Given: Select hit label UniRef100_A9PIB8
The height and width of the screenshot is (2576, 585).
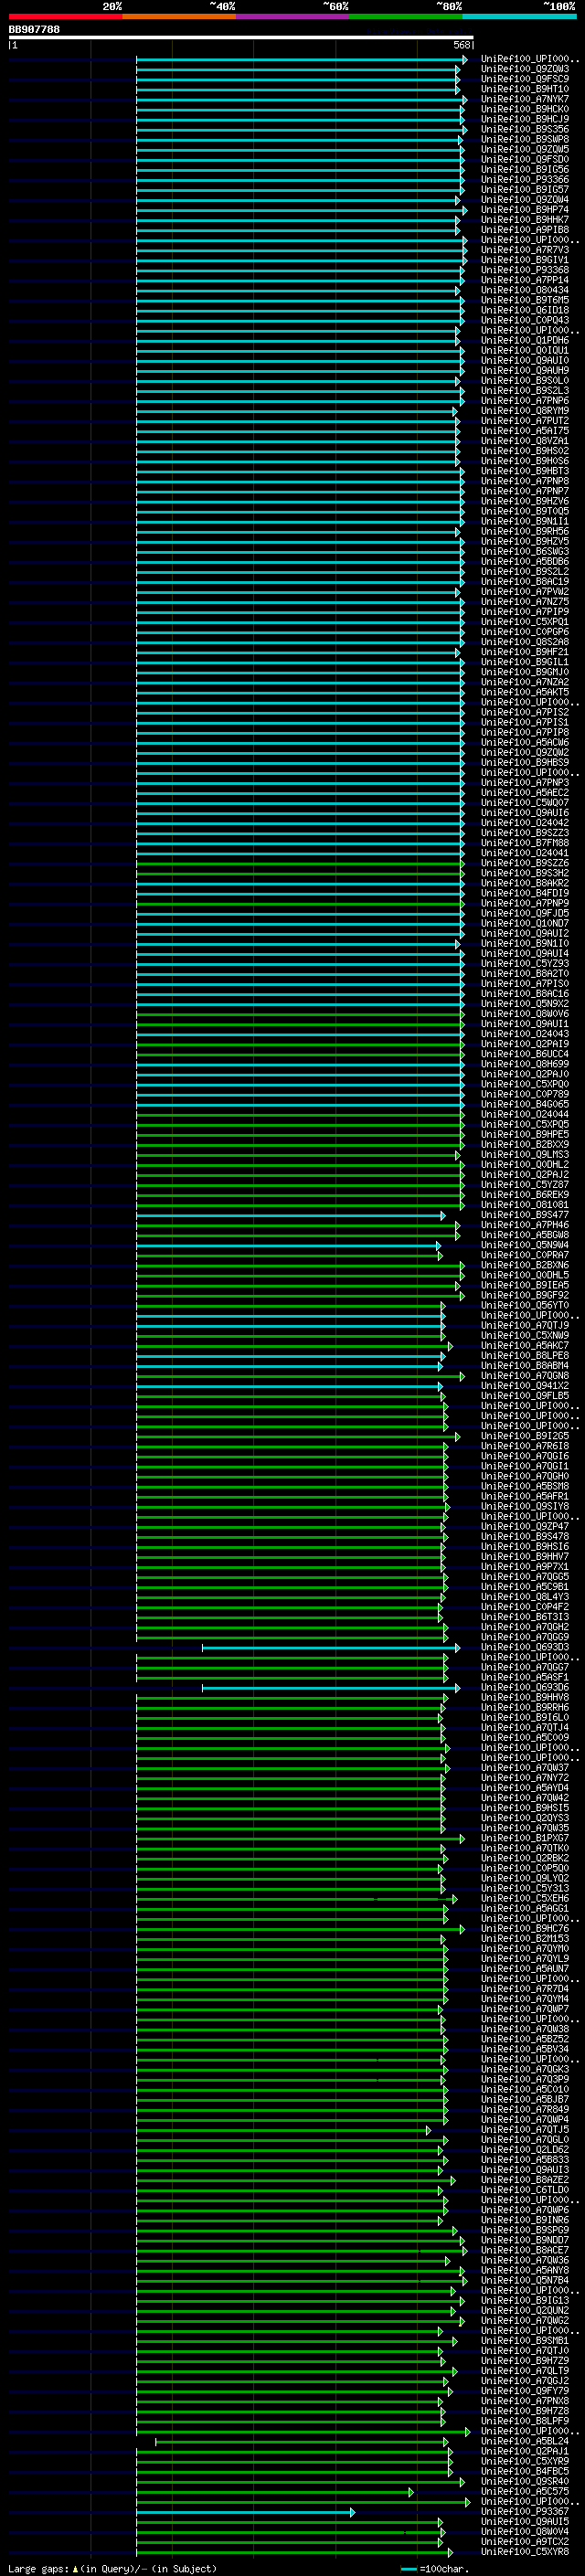Looking at the screenshot, I should [525, 229].
